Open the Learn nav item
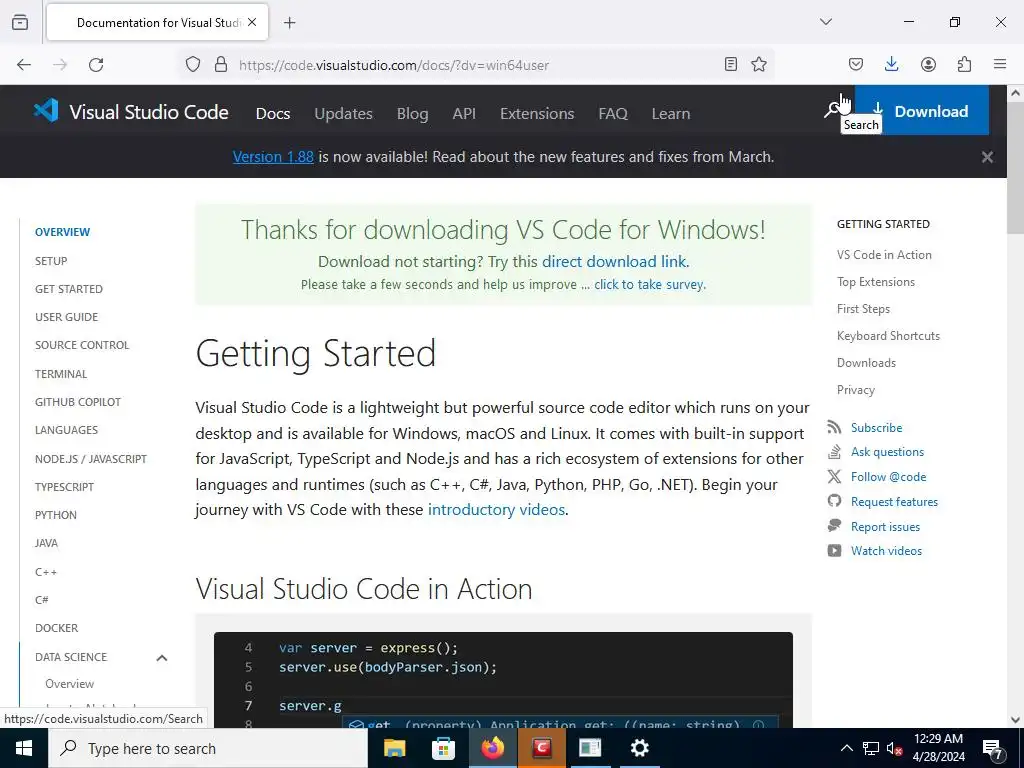 coord(671,114)
